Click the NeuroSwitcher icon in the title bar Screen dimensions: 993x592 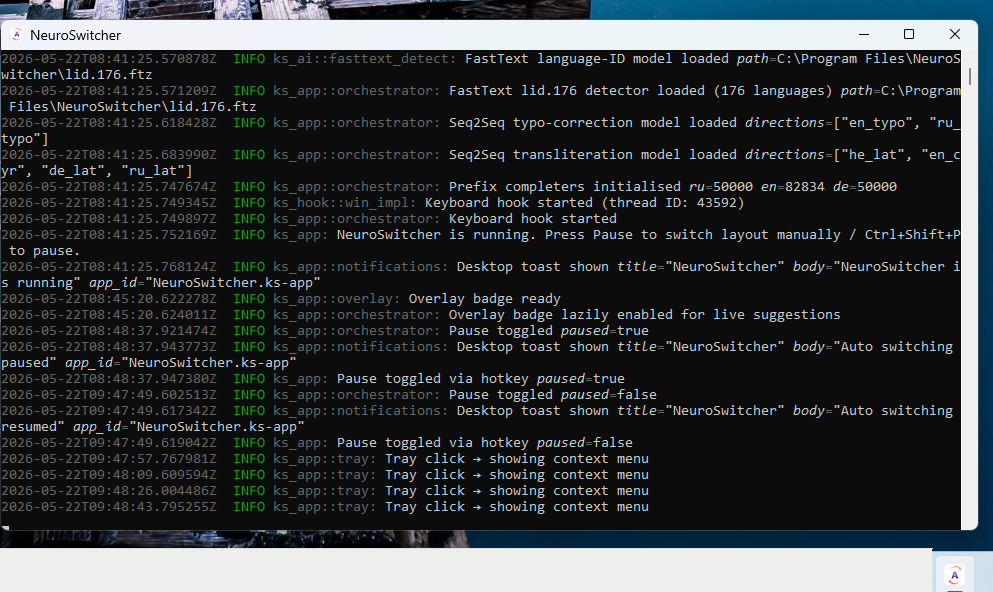(16, 35)
